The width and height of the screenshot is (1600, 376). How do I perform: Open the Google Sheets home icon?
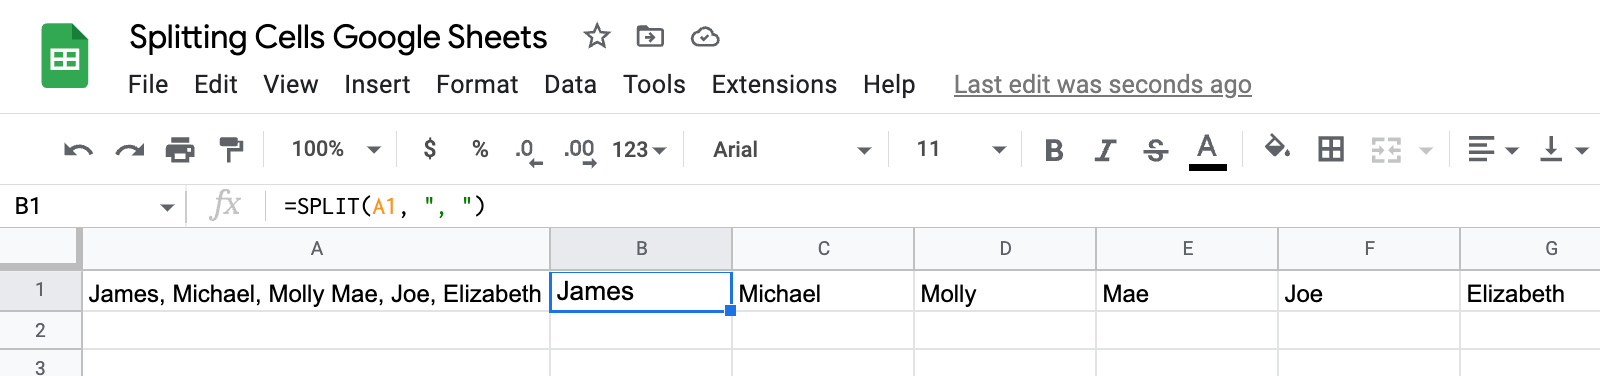tap(65, 57)
